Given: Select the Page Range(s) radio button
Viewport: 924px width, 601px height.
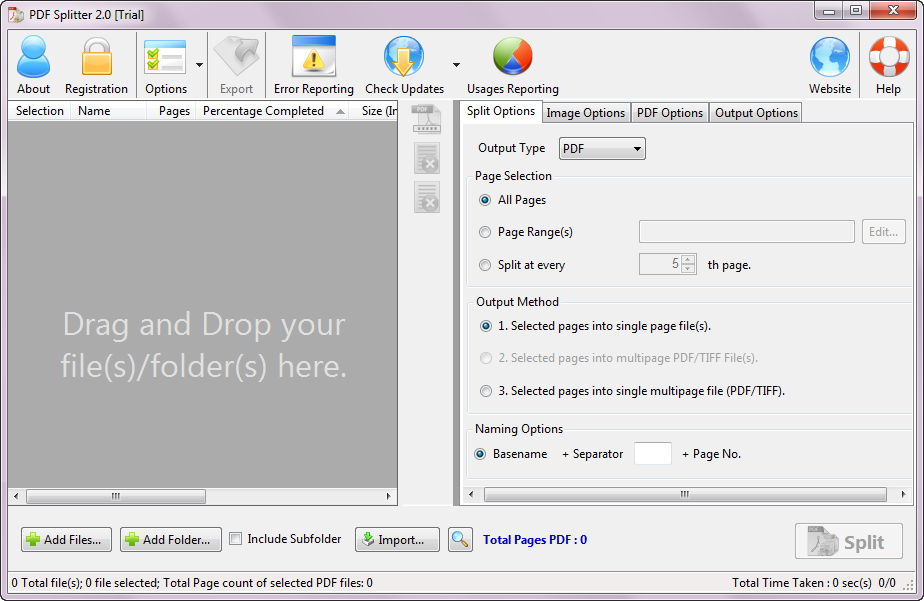Looking at the screenshot, I should (x=486, y=232).
